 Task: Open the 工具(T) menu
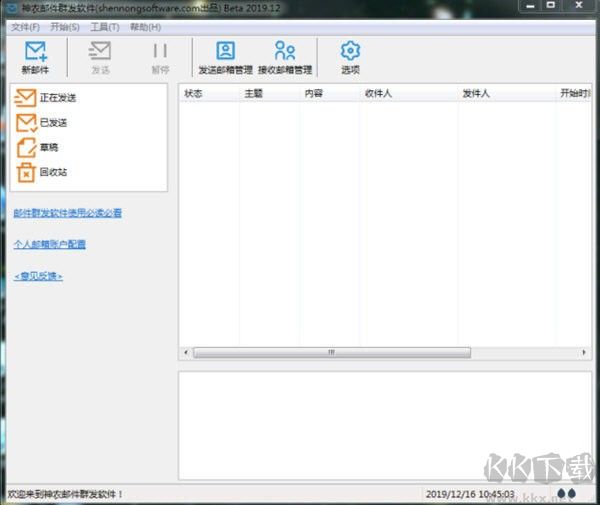[105, 27]
